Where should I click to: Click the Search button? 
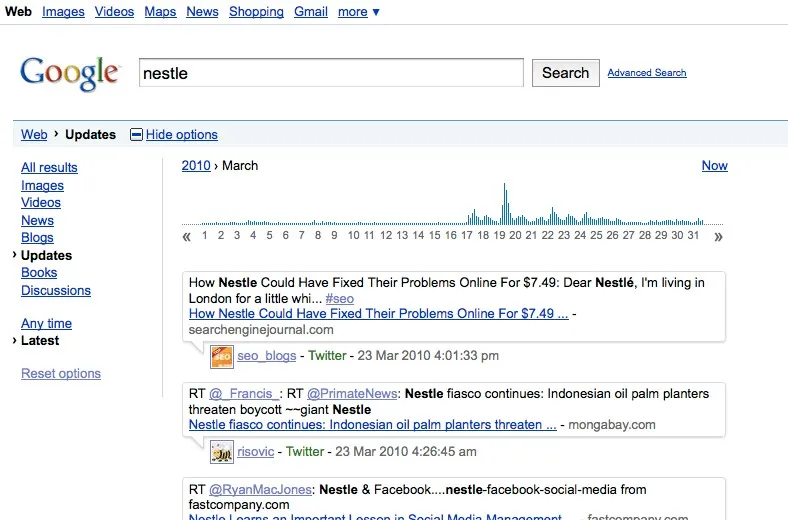point(566,73)
